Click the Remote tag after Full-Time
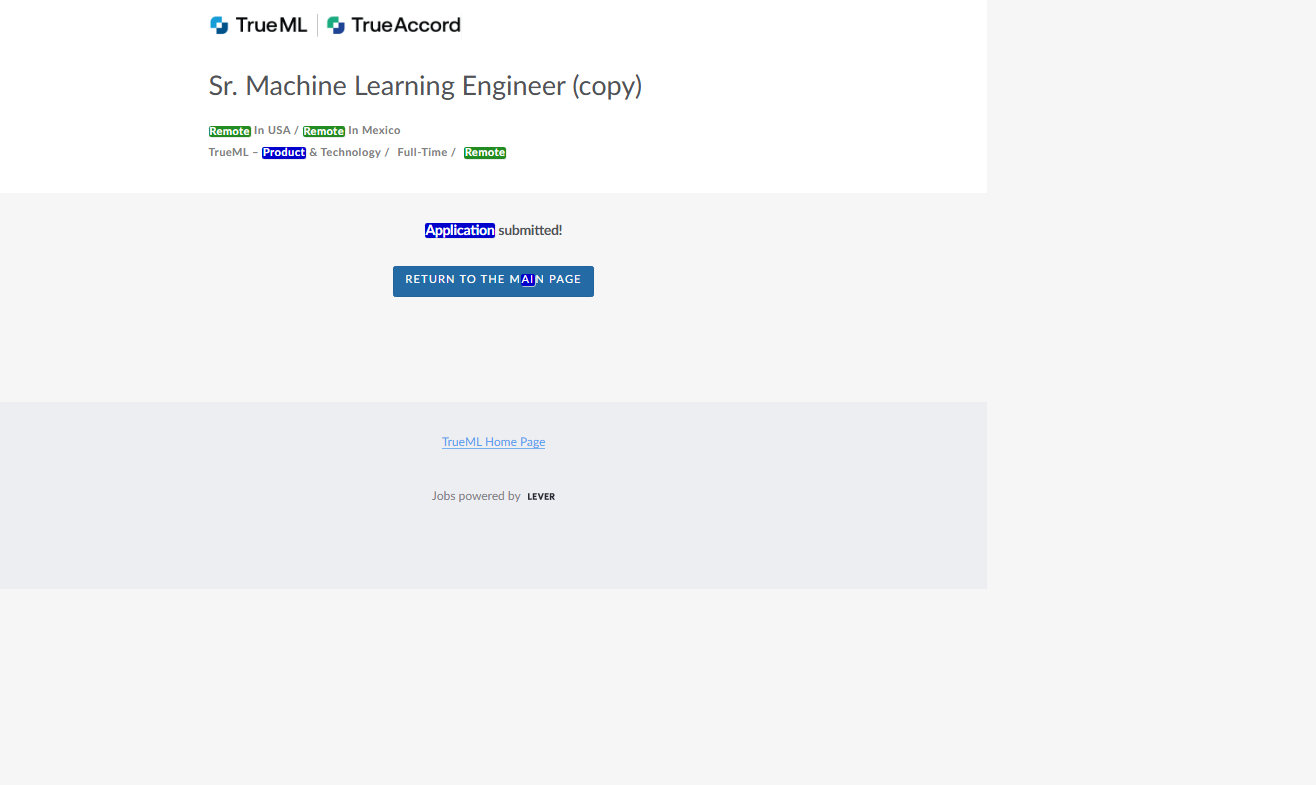The width and height of the screenshot is (1316, 785). (485, 153)
